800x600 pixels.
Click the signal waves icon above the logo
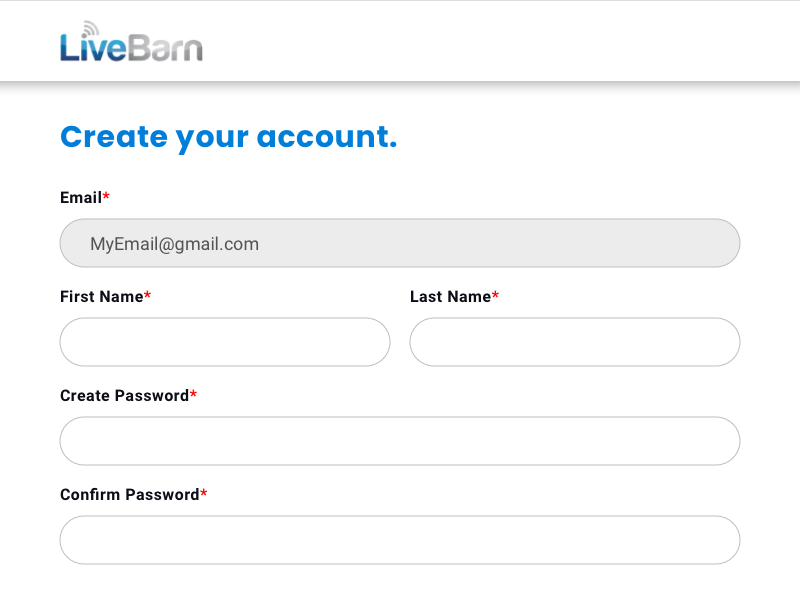click(91, 28)
